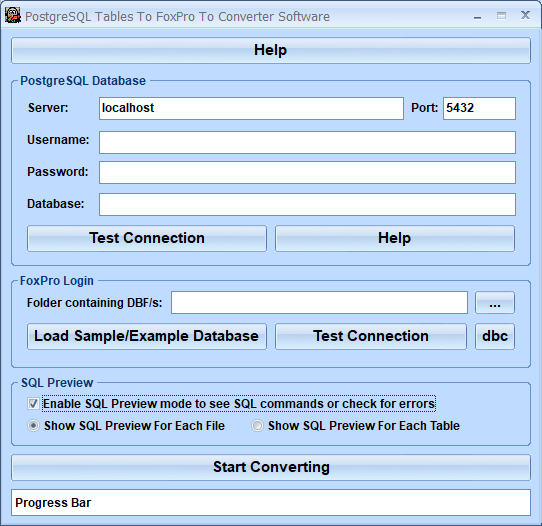The image size is (542, 526).
Task: Click the Username: label text
Action: pyautogui.click(x=58, y=140)
